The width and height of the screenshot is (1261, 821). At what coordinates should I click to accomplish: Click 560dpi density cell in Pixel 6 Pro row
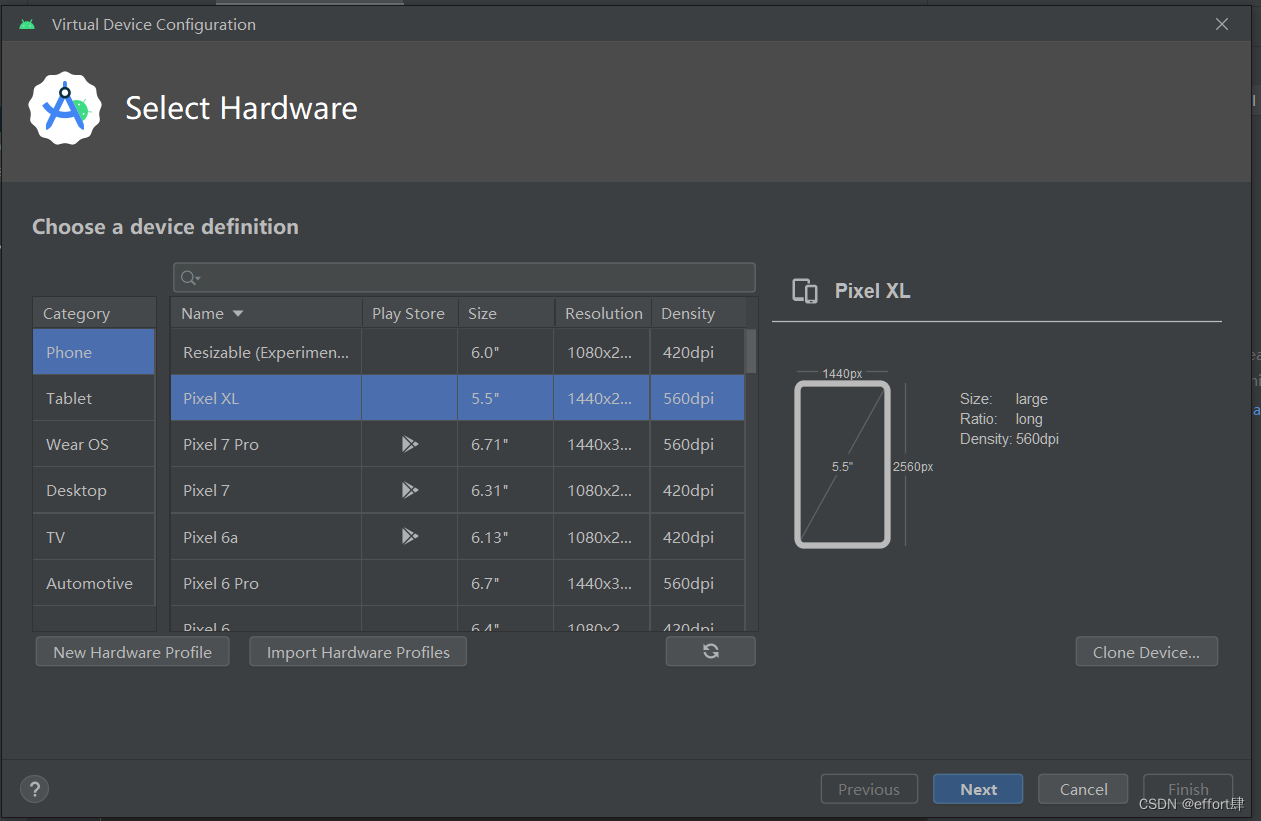point(698,583)
